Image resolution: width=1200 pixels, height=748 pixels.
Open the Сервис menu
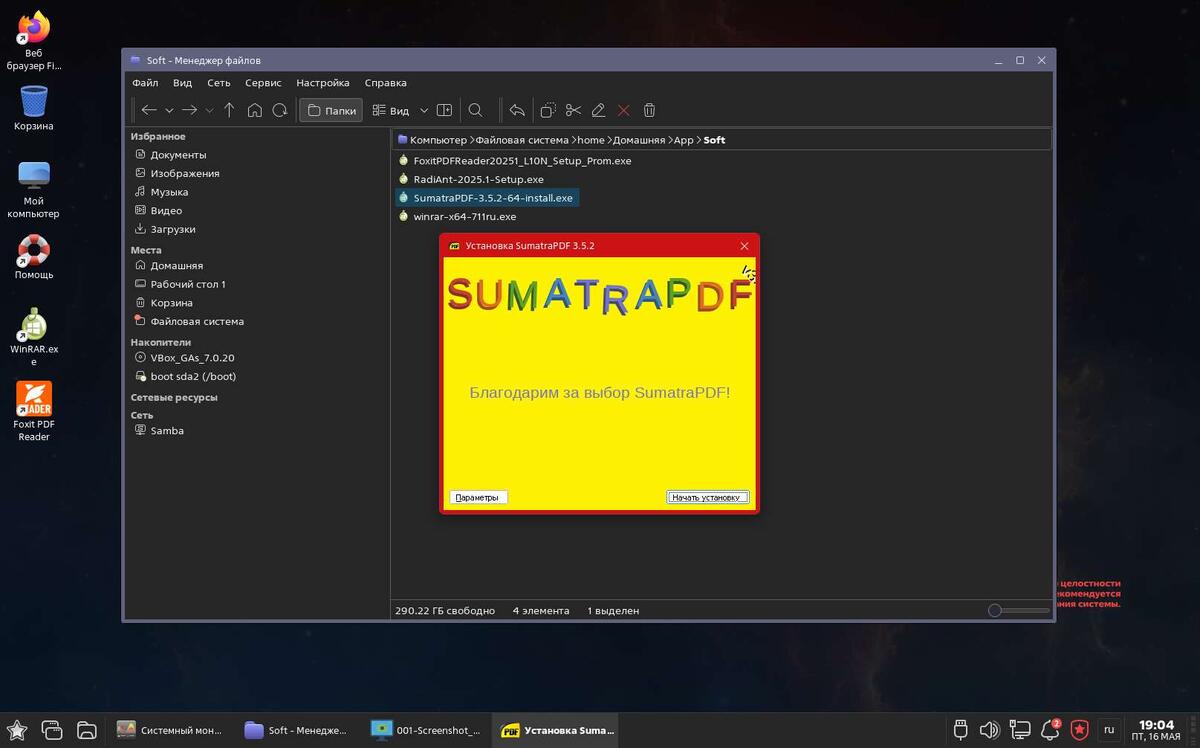263,83
